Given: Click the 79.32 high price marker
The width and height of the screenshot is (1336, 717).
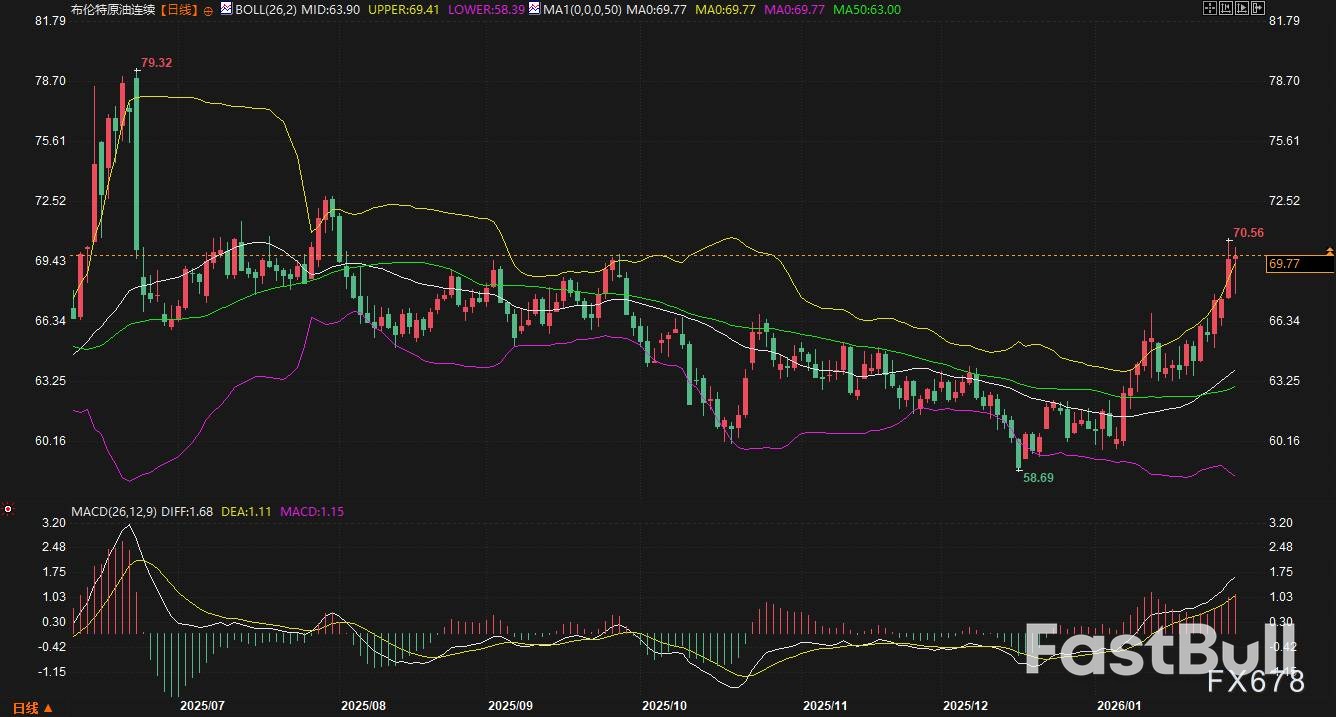Looking at the screenshot, I should click(x=156, y=63).
